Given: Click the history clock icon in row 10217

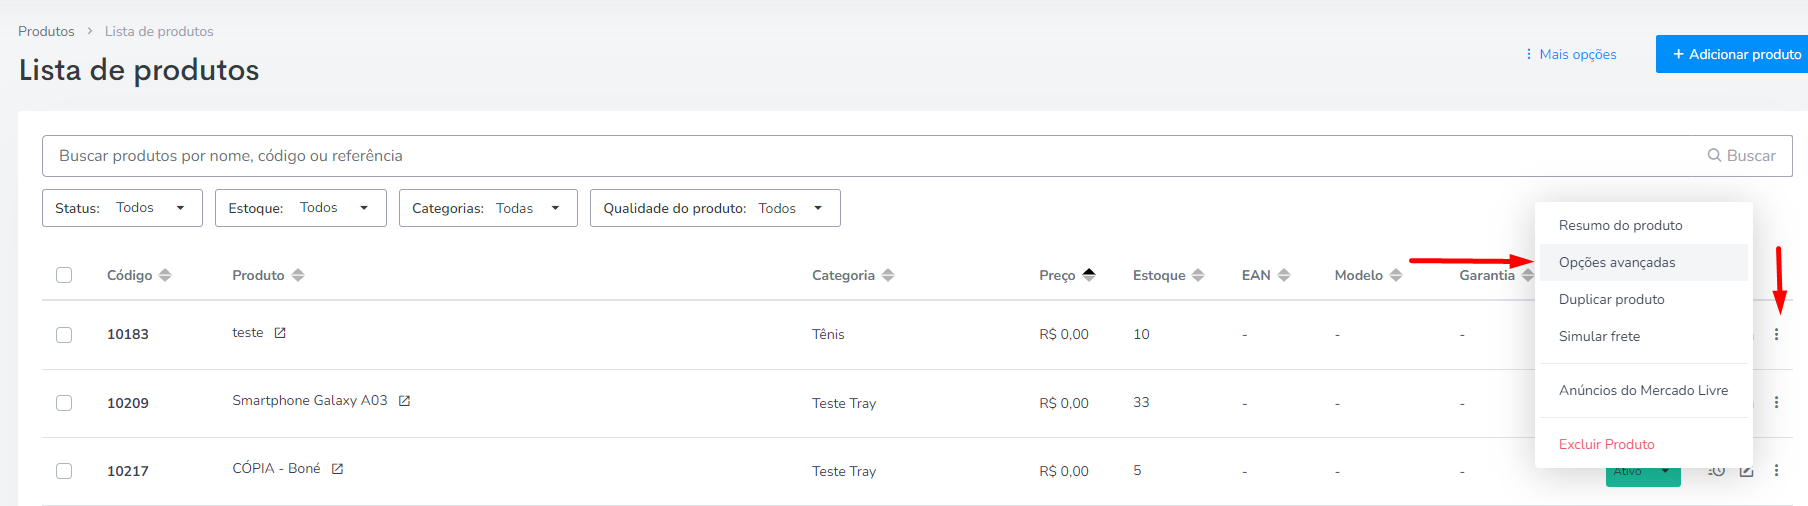Looking at the screenshot, I should coord(1717,470).
